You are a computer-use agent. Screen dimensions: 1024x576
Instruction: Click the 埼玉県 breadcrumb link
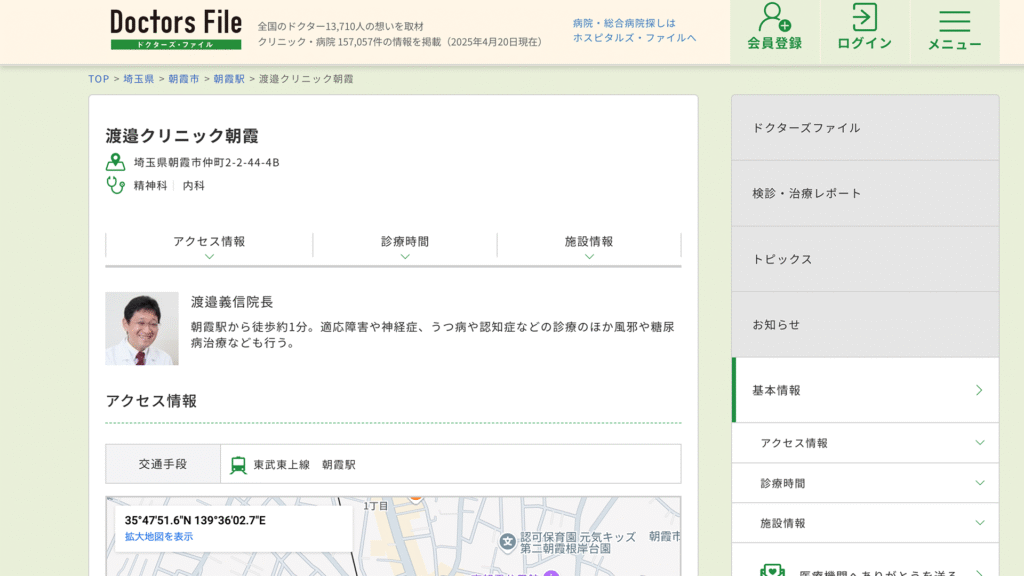[139, 79]
